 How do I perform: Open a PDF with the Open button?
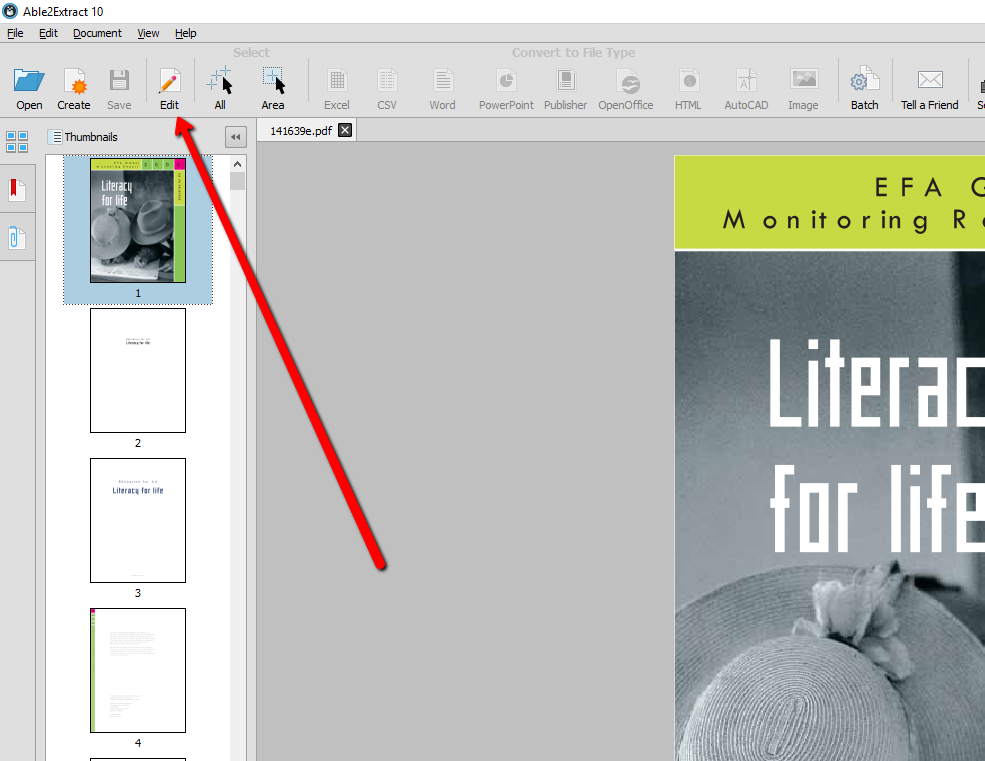tap(29, 88)
